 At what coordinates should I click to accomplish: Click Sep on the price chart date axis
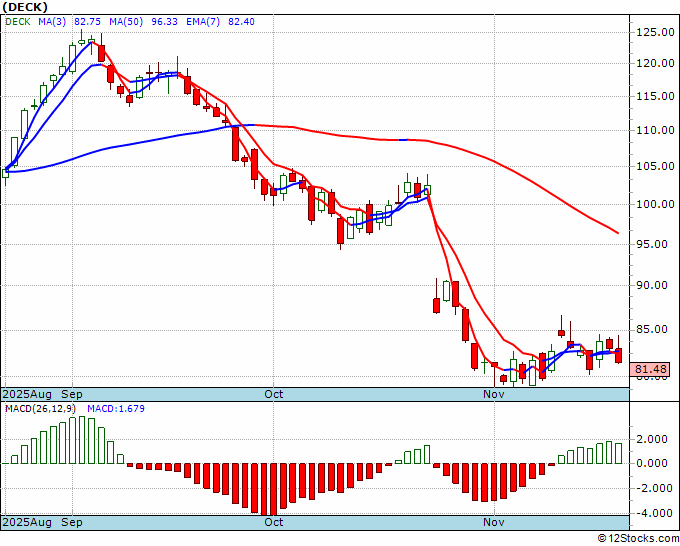pyautogui.click(x=72, y=394)
